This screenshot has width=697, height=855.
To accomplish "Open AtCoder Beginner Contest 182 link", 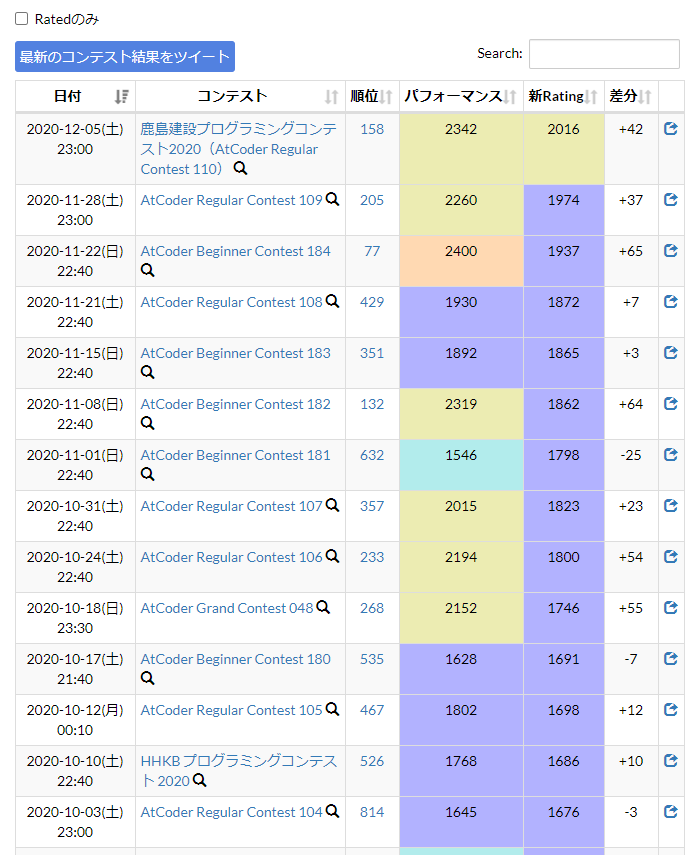I will 236,404.
